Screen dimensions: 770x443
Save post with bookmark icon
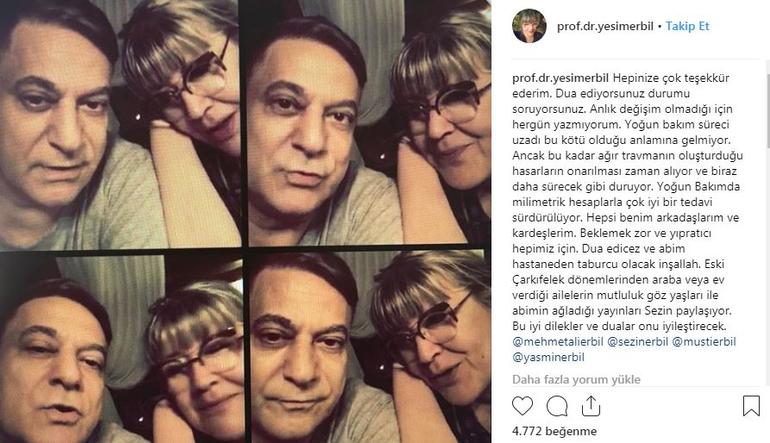pos(751,406)
